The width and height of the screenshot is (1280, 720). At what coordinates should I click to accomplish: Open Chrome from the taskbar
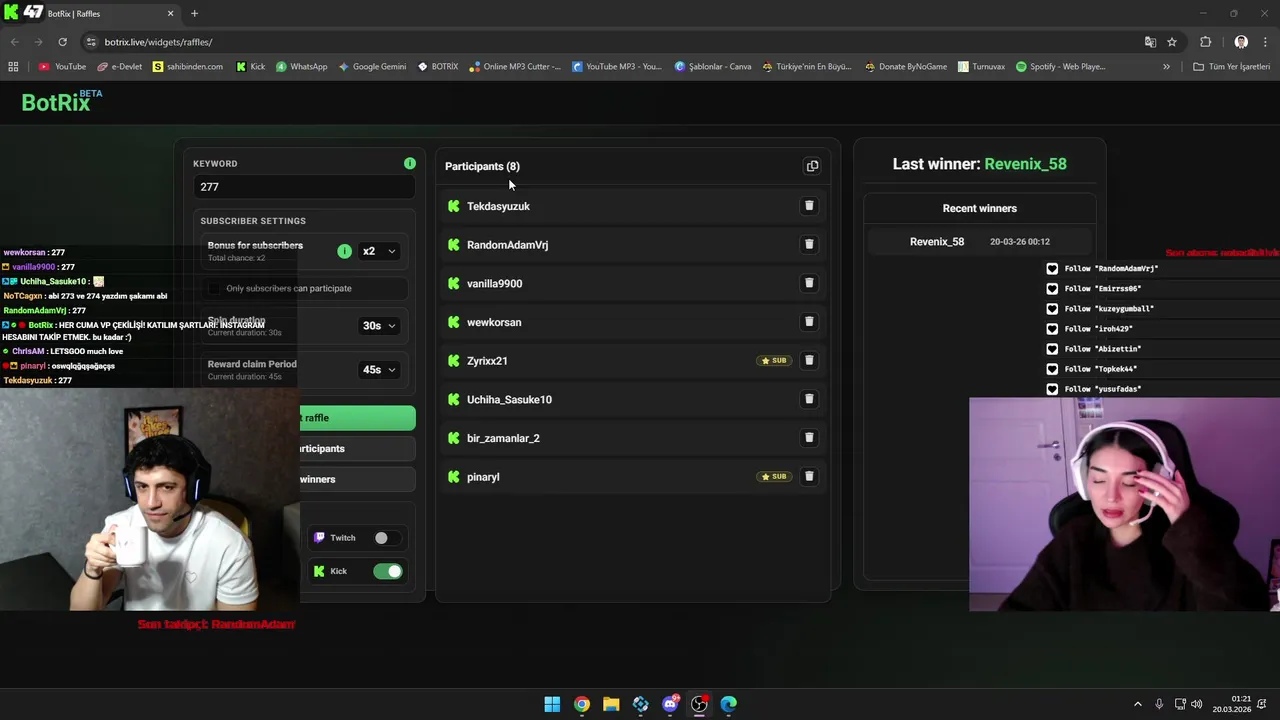pyautogui.click(x=581, y=704)
